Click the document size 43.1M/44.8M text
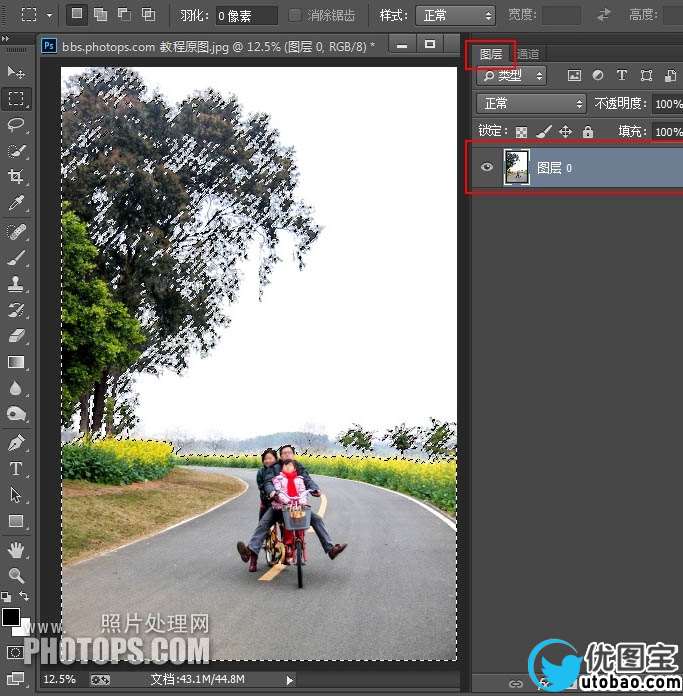The height and width of the screenshot is (696, 683). (x=197, y=679)
